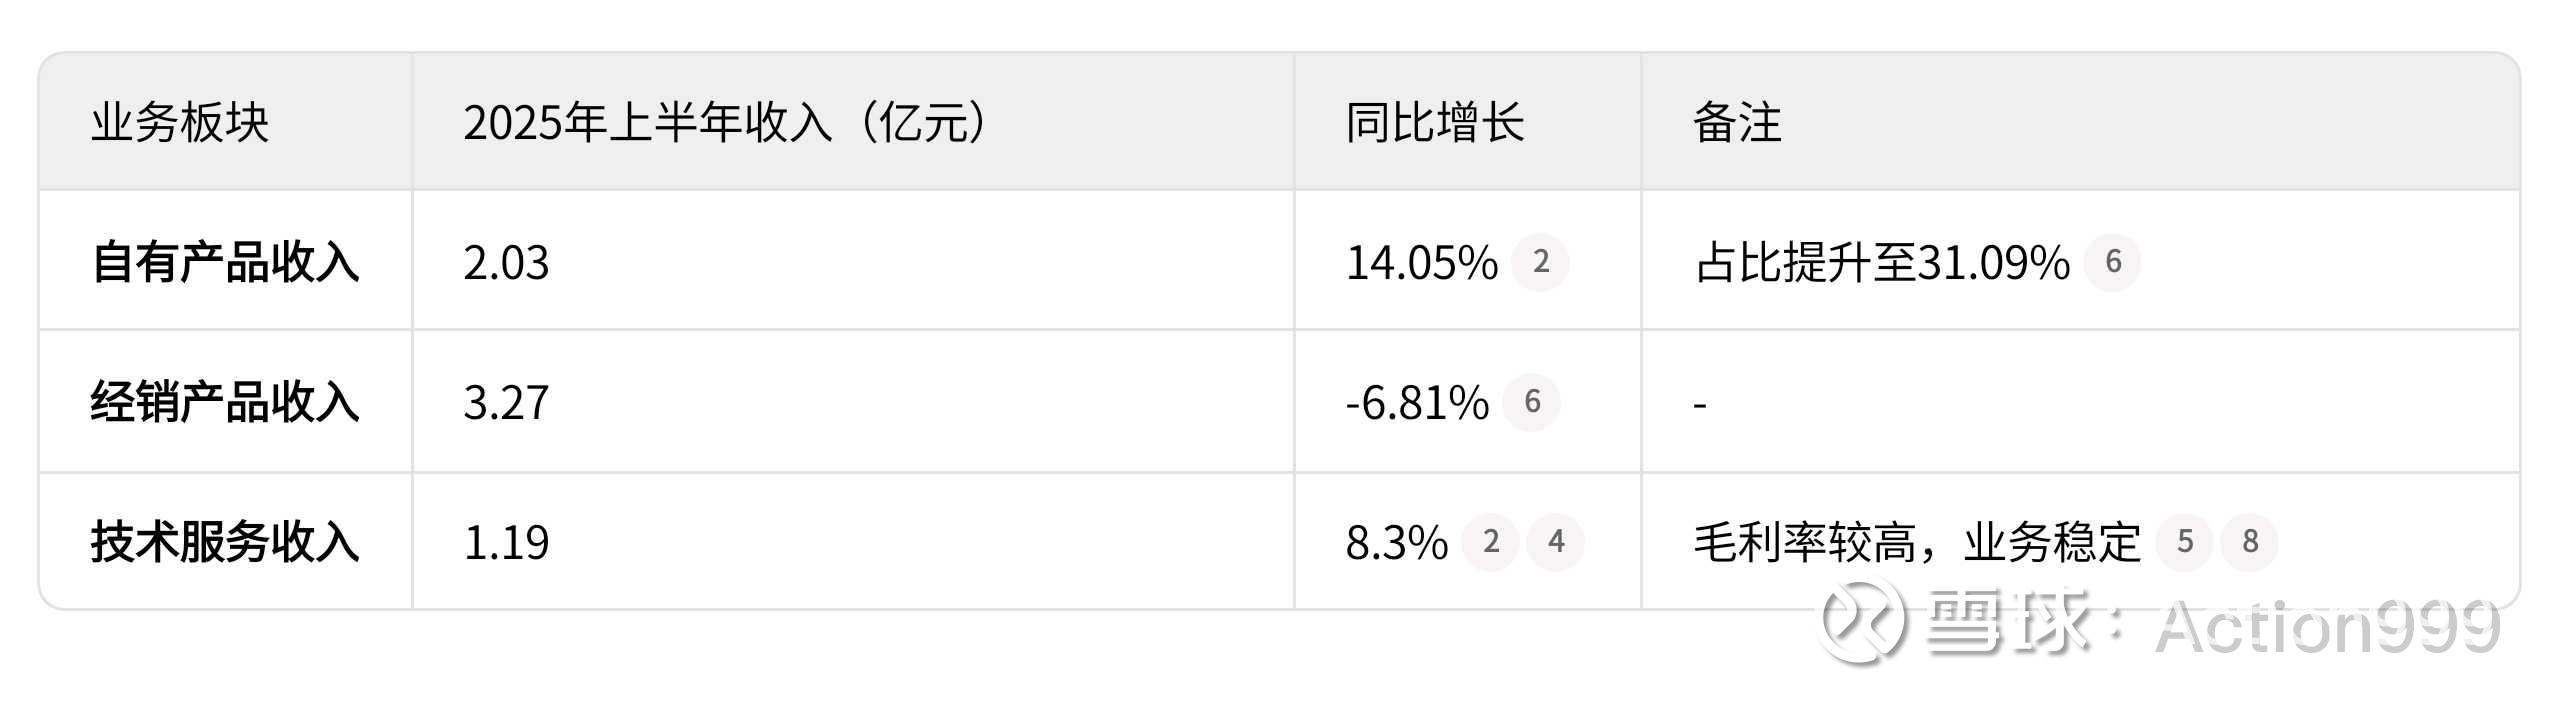Click citation badge 6 beside -6.81%
2575x704 pixels.
[1531, 402]
